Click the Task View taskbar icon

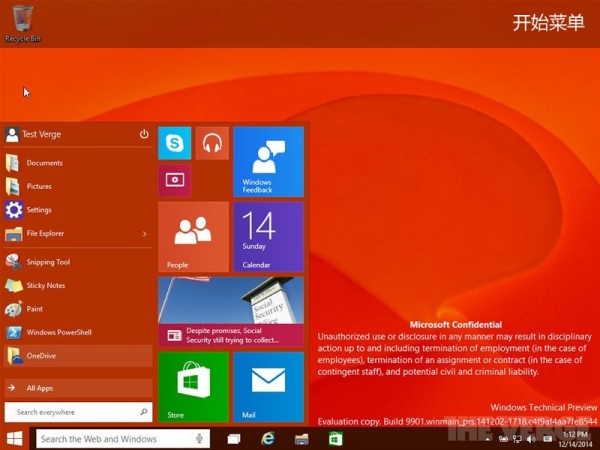[x=234, y=439]
